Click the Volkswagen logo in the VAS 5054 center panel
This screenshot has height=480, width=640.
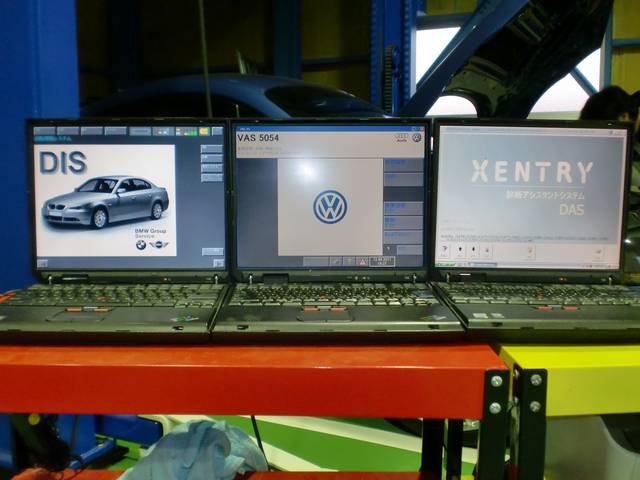pos(330,207)
